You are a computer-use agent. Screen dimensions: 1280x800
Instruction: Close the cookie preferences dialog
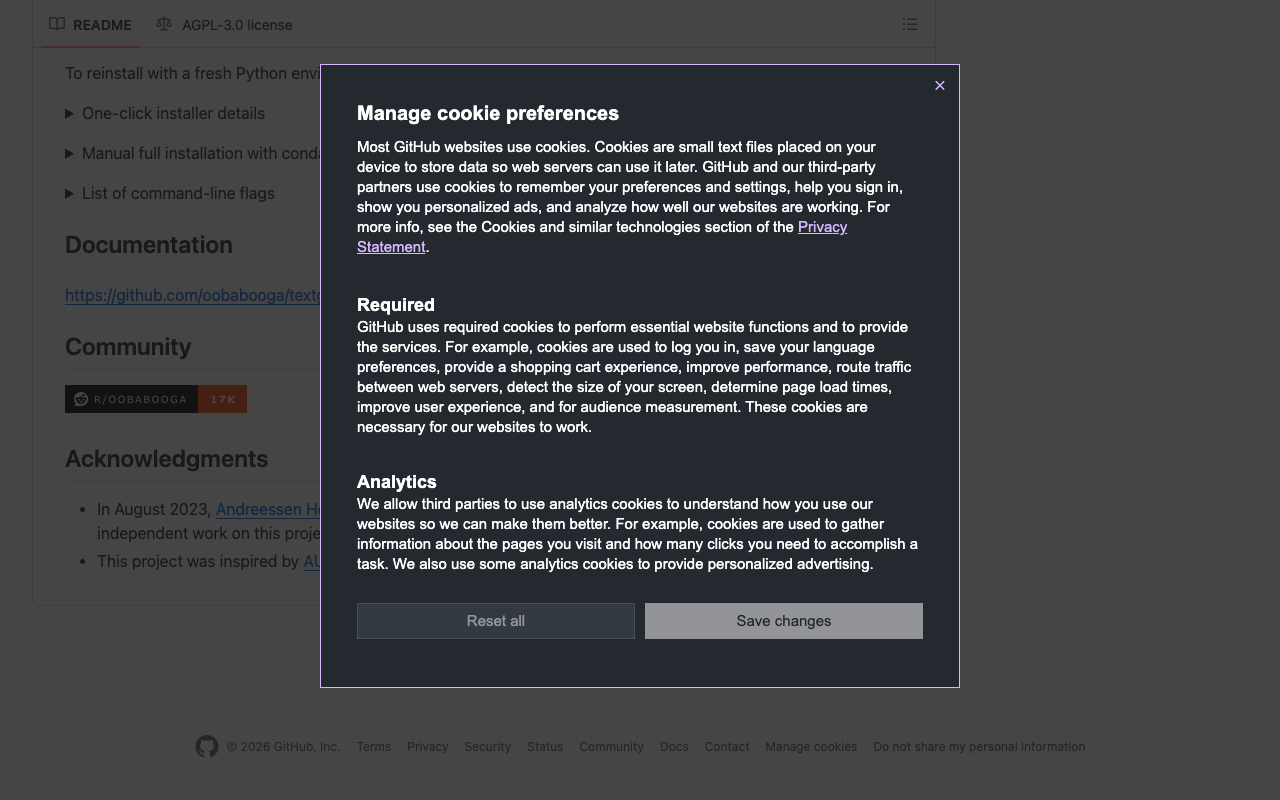(x=939, y=85)
